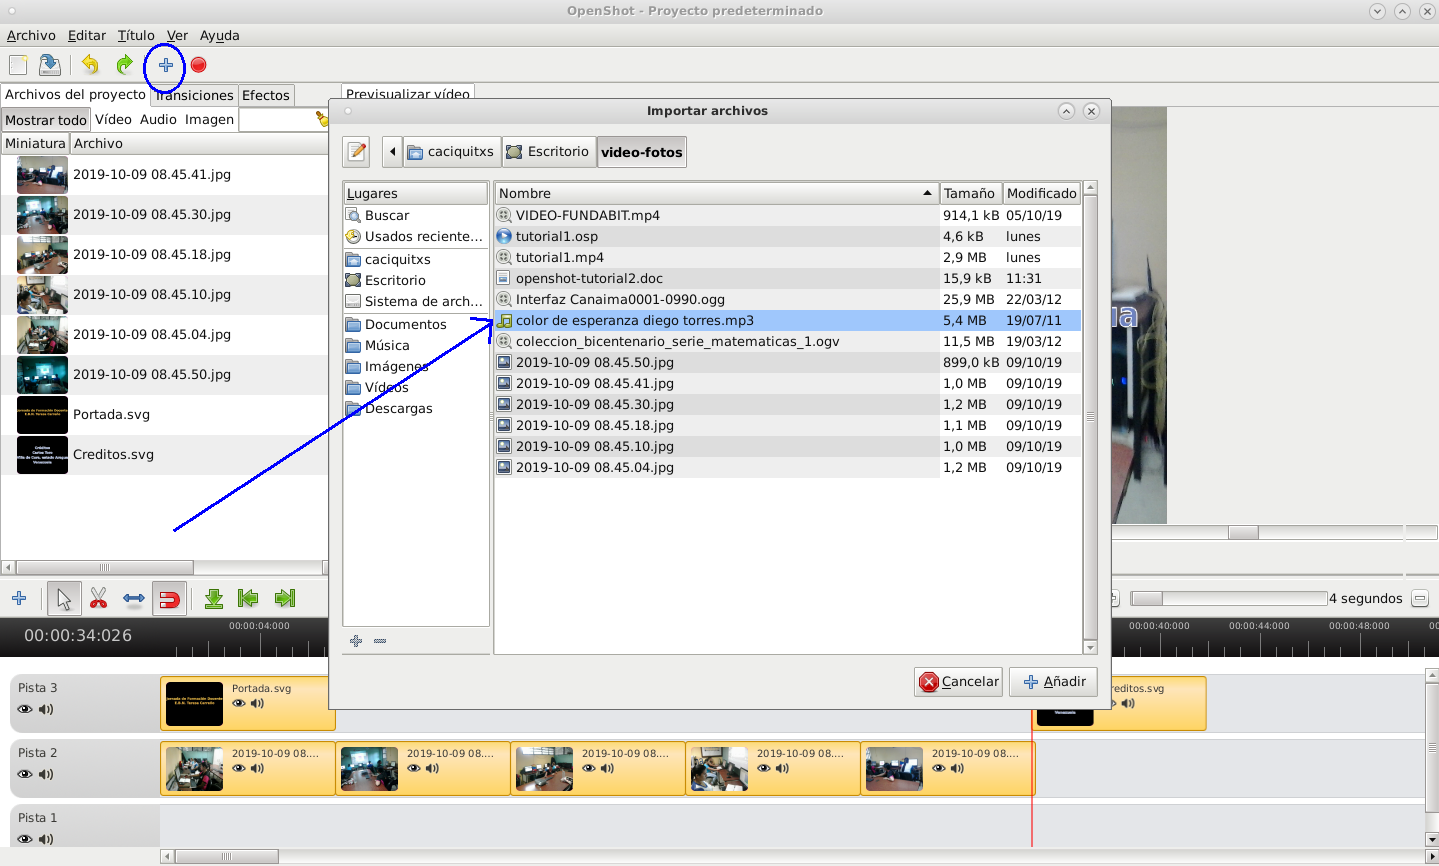Open the Editar menu
The height and width of the screenshot is (866, 1439).
[87, 35]
